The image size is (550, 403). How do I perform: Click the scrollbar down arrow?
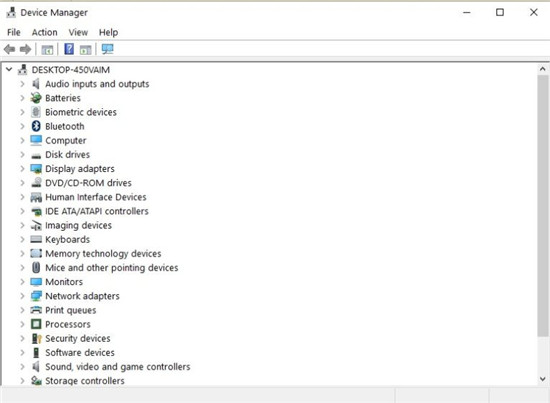point(543,379)
